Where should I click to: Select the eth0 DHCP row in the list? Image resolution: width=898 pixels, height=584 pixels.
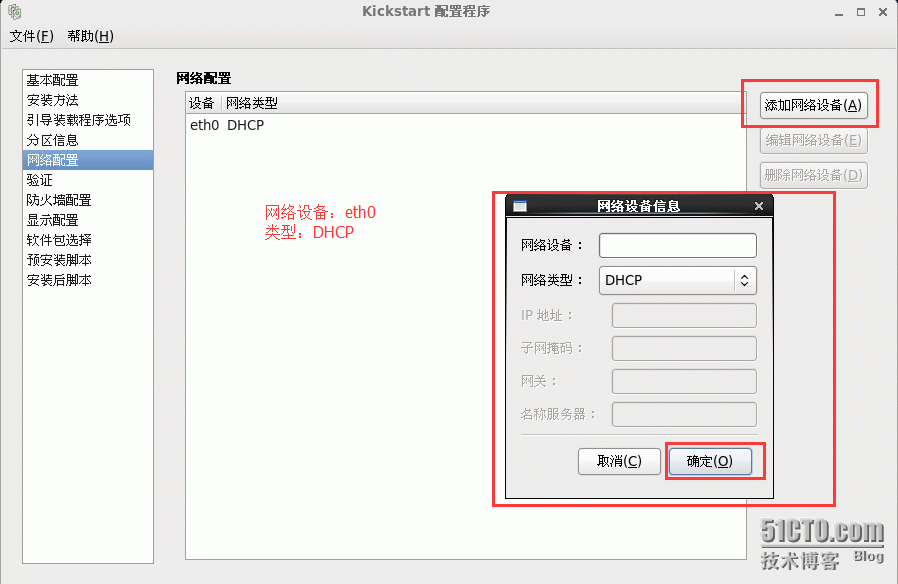pos(465,125)
